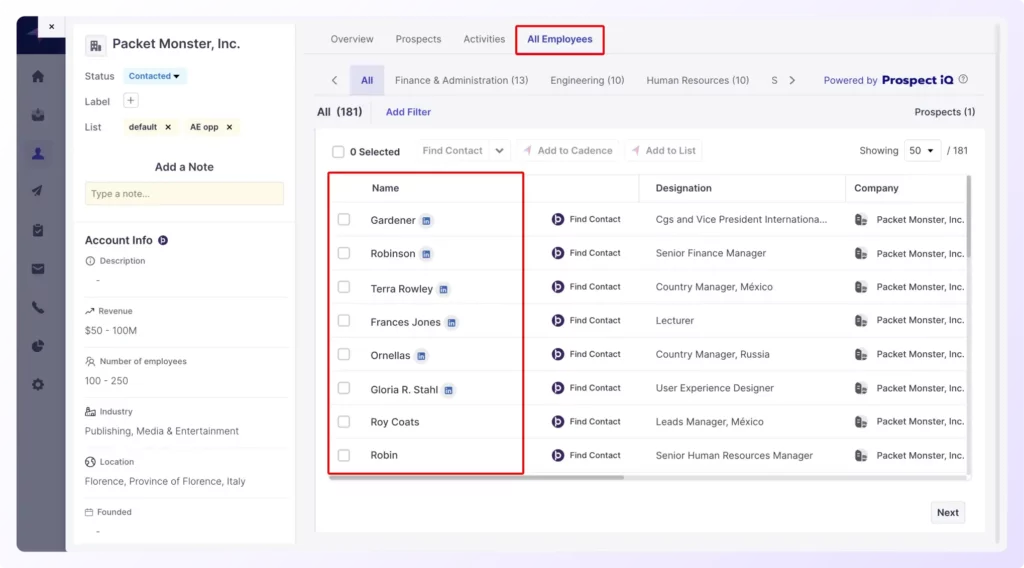Show more department tabs with right chevron
1024x568 pixels.
pos(792,80)
